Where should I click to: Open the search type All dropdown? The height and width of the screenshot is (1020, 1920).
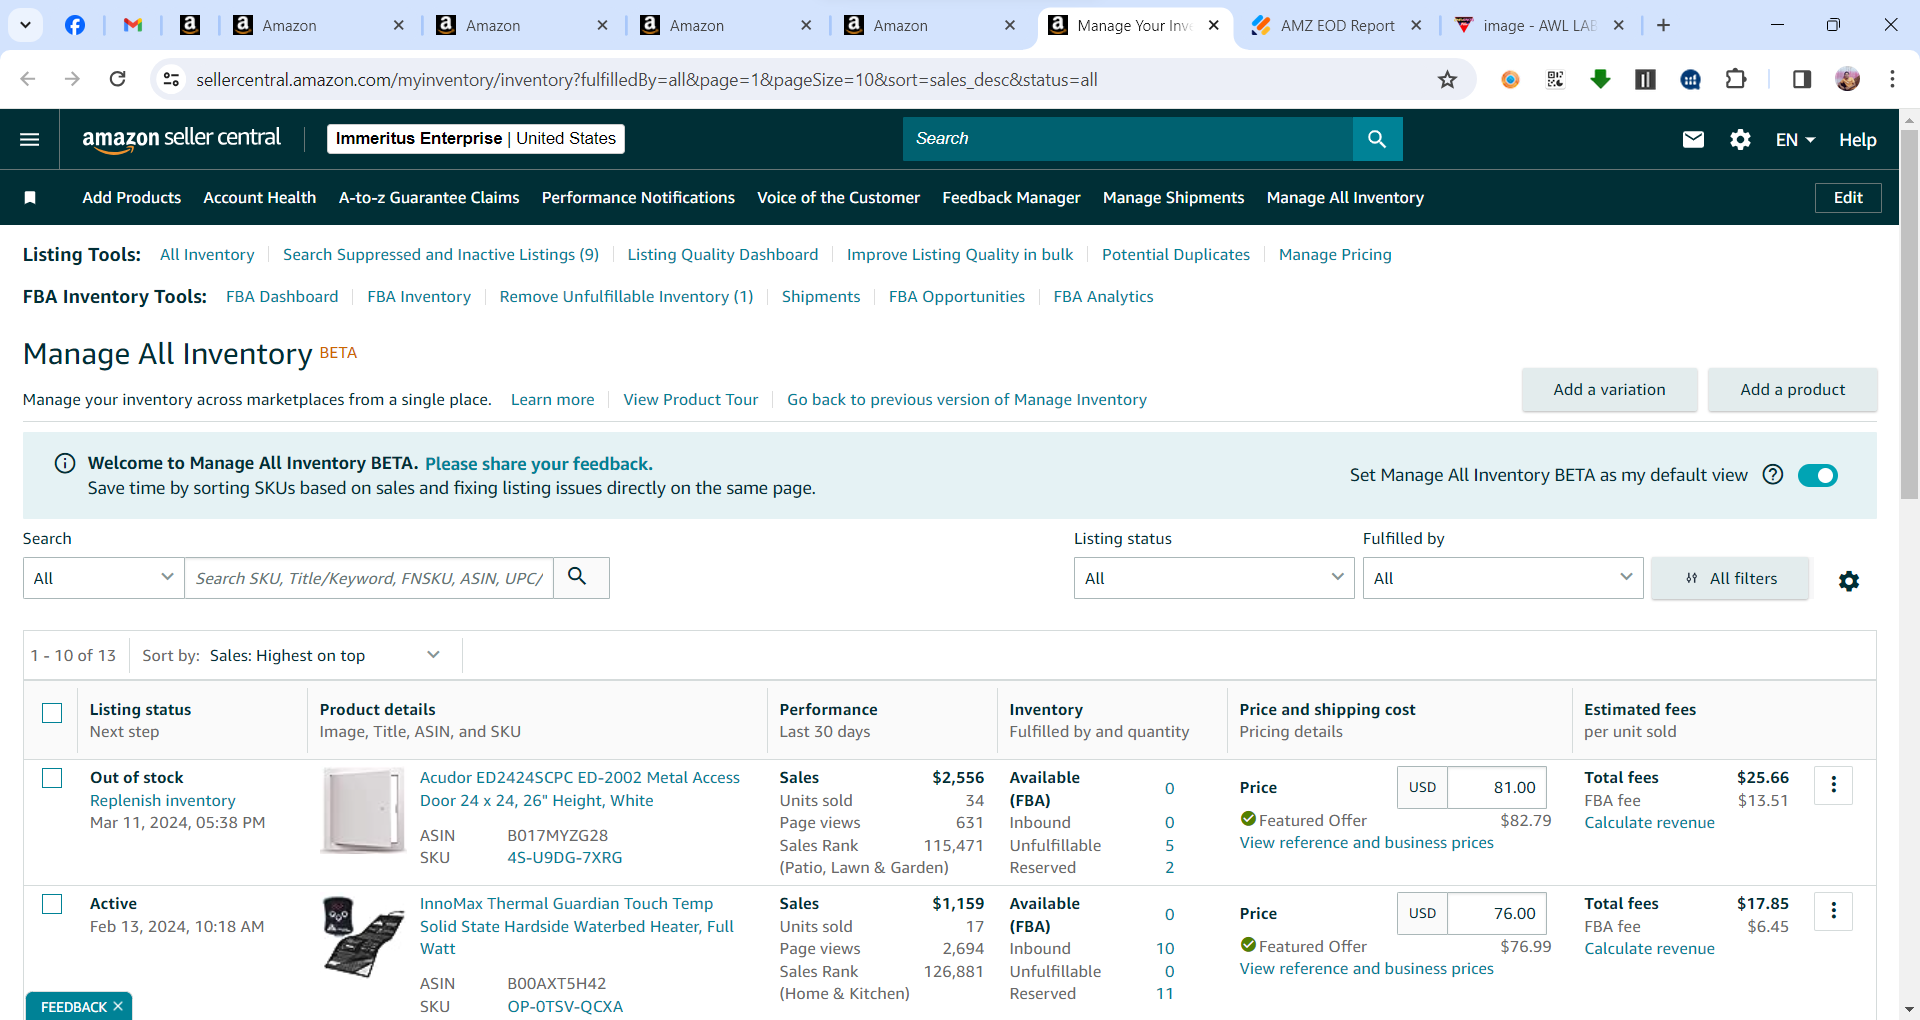click(x=104, y=578)
